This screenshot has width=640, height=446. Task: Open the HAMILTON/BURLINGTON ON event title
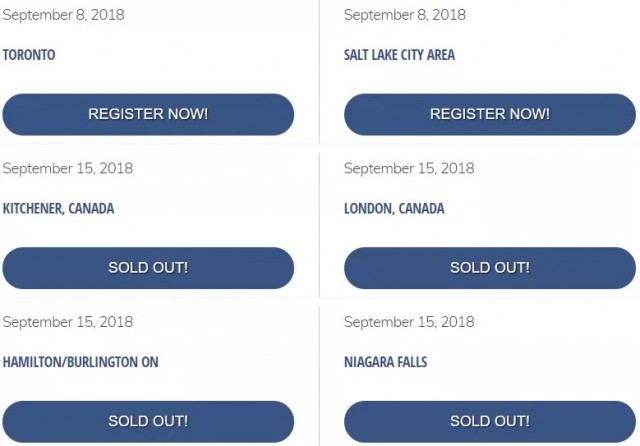pyautogui.click(x=80, y=362)
